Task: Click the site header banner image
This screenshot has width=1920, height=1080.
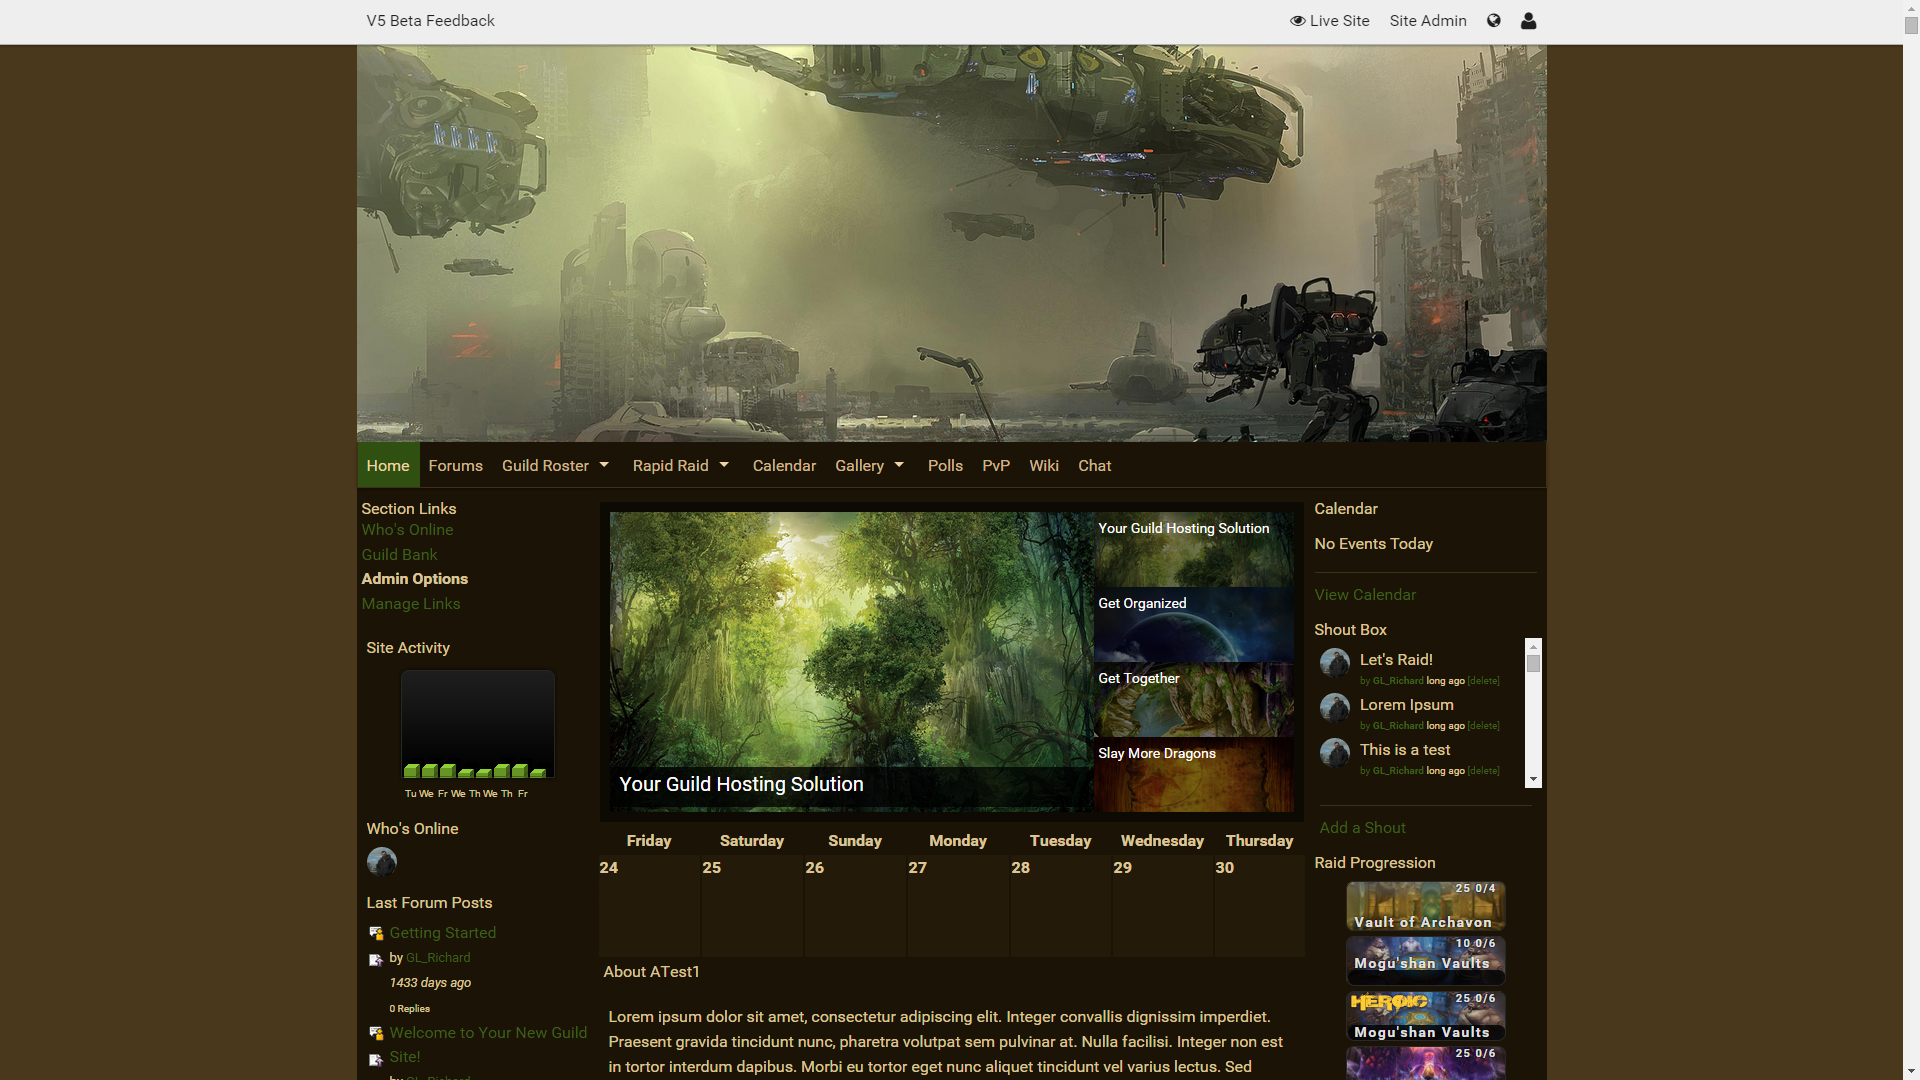Action: tap(951, 243)
